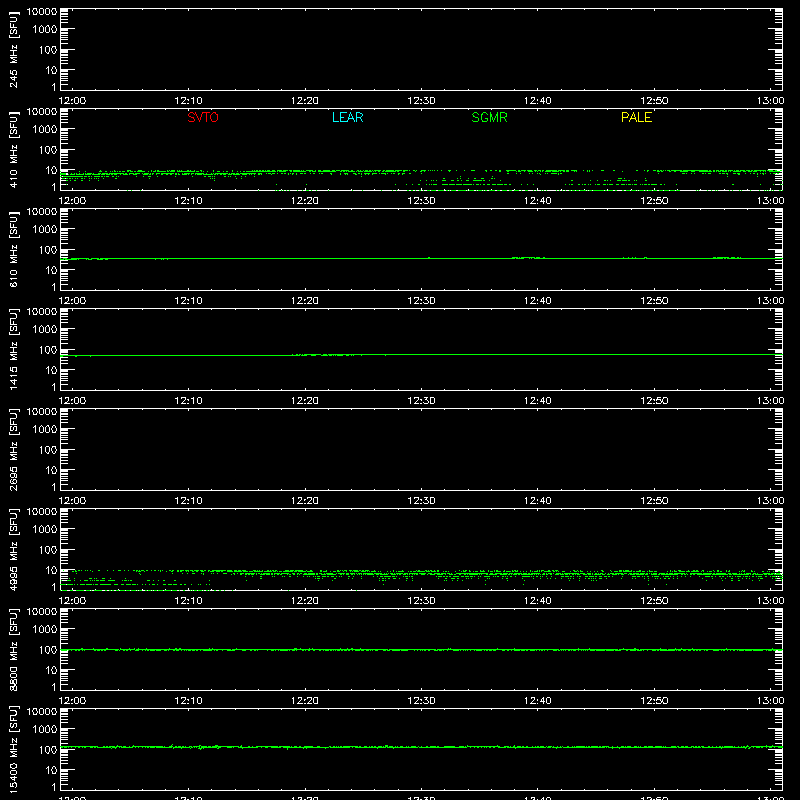Select the 1415 MHz [SFU] axis label
Screen dimensions: 800x800
[x=13, y=349]
